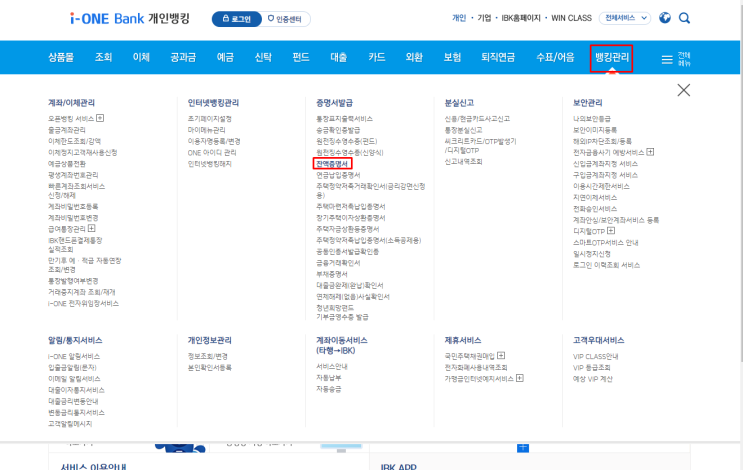Open 이메일 알림서비스 link
The image size is (743, 470).
[x=74, y=379]
